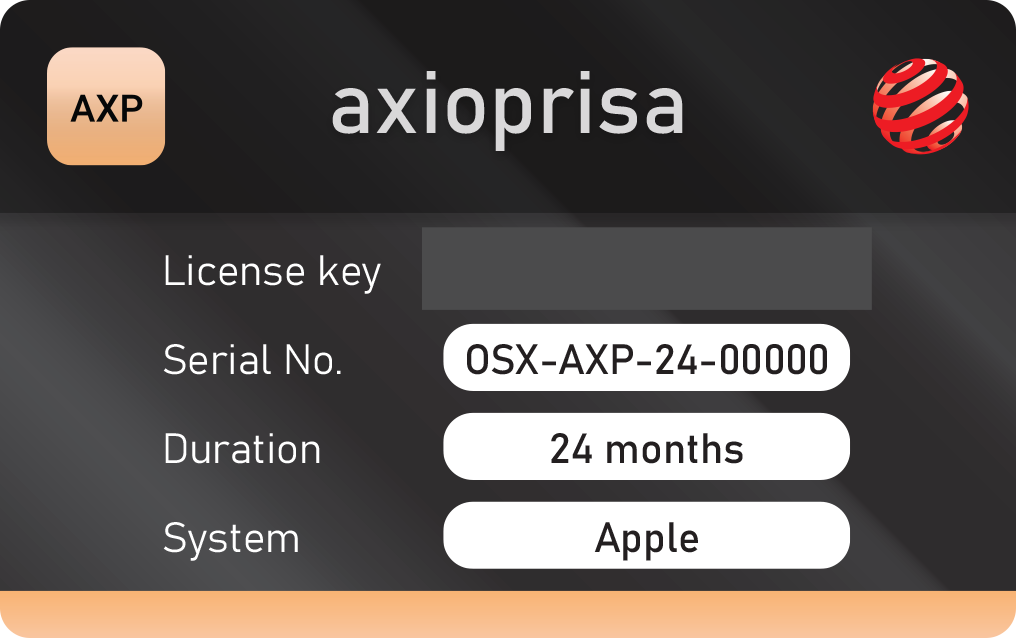Click the Apple text in the System pill

tap(647, 539)
